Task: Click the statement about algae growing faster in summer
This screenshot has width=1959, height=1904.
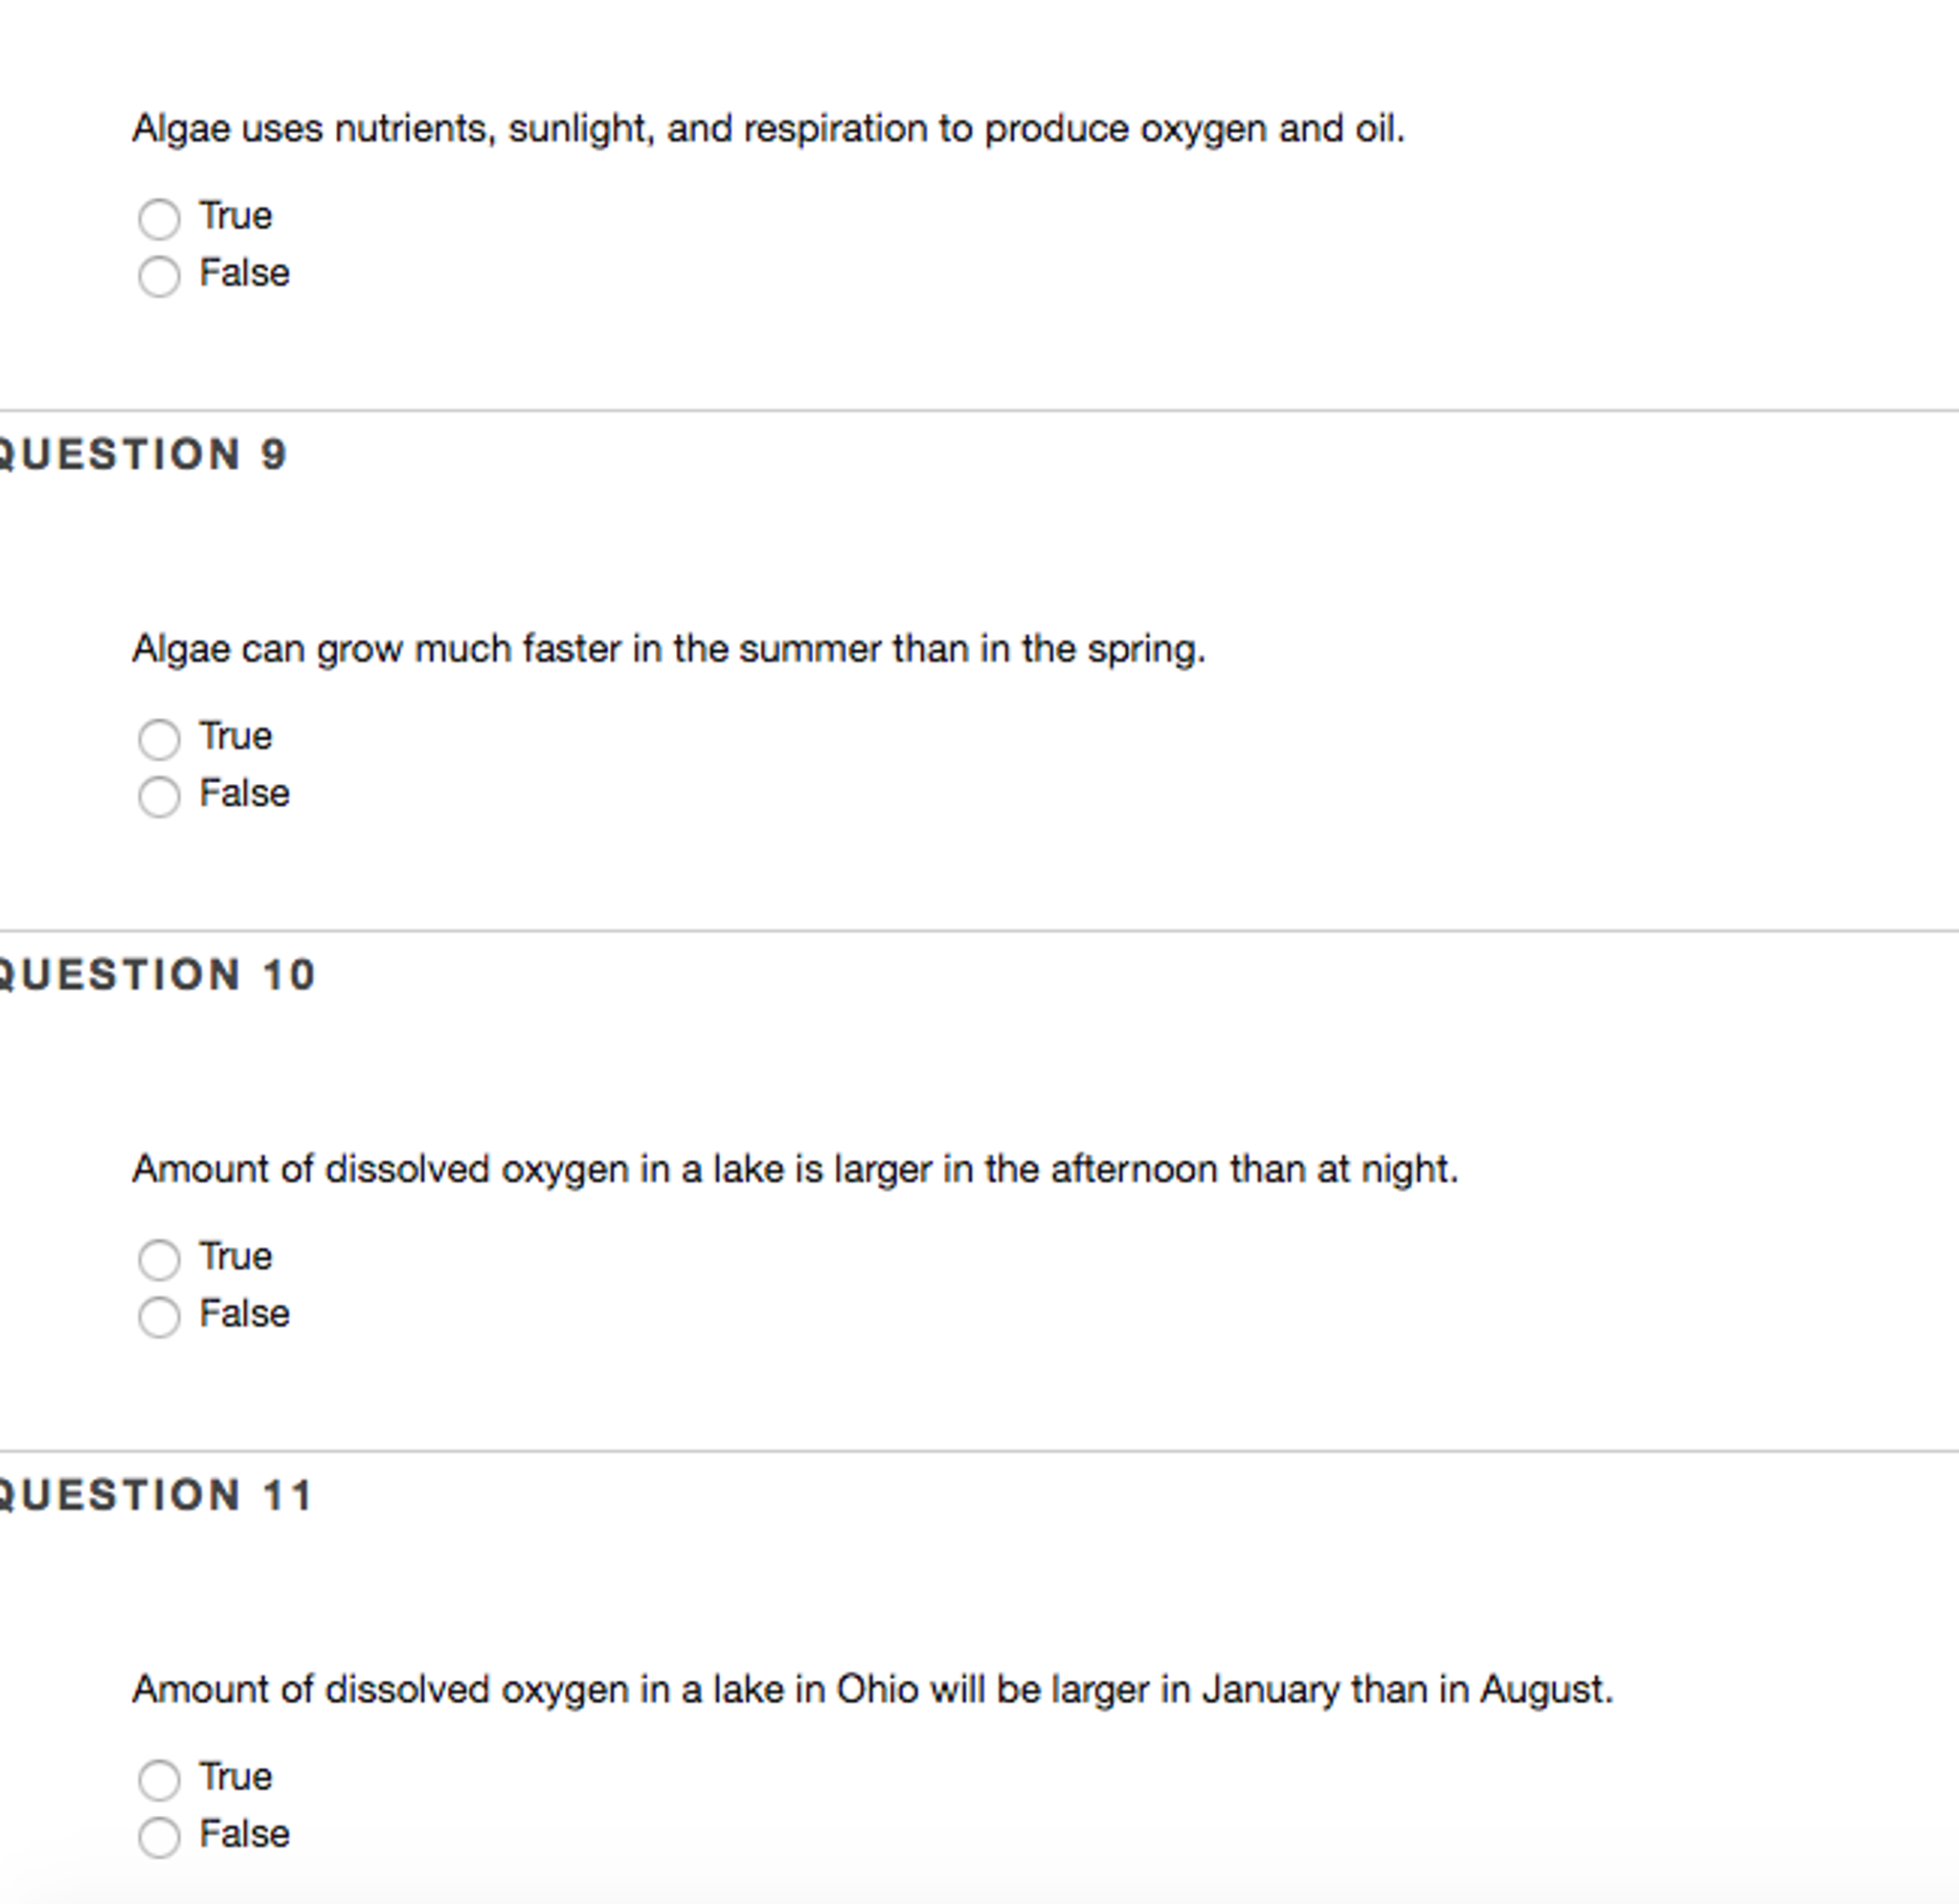Action: point(668,649)
